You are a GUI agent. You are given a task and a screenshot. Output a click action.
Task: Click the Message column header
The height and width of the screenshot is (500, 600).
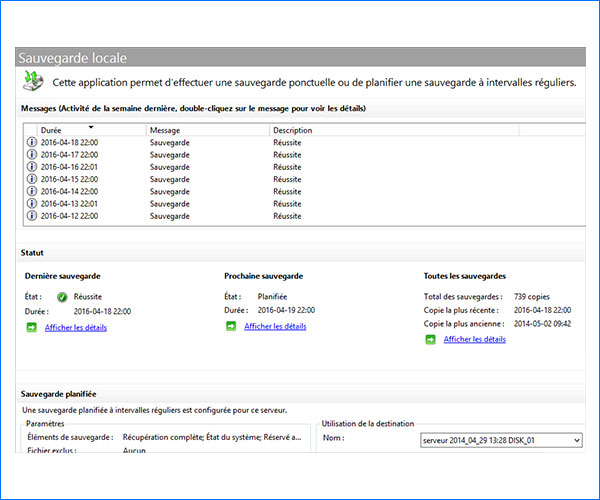206,130
